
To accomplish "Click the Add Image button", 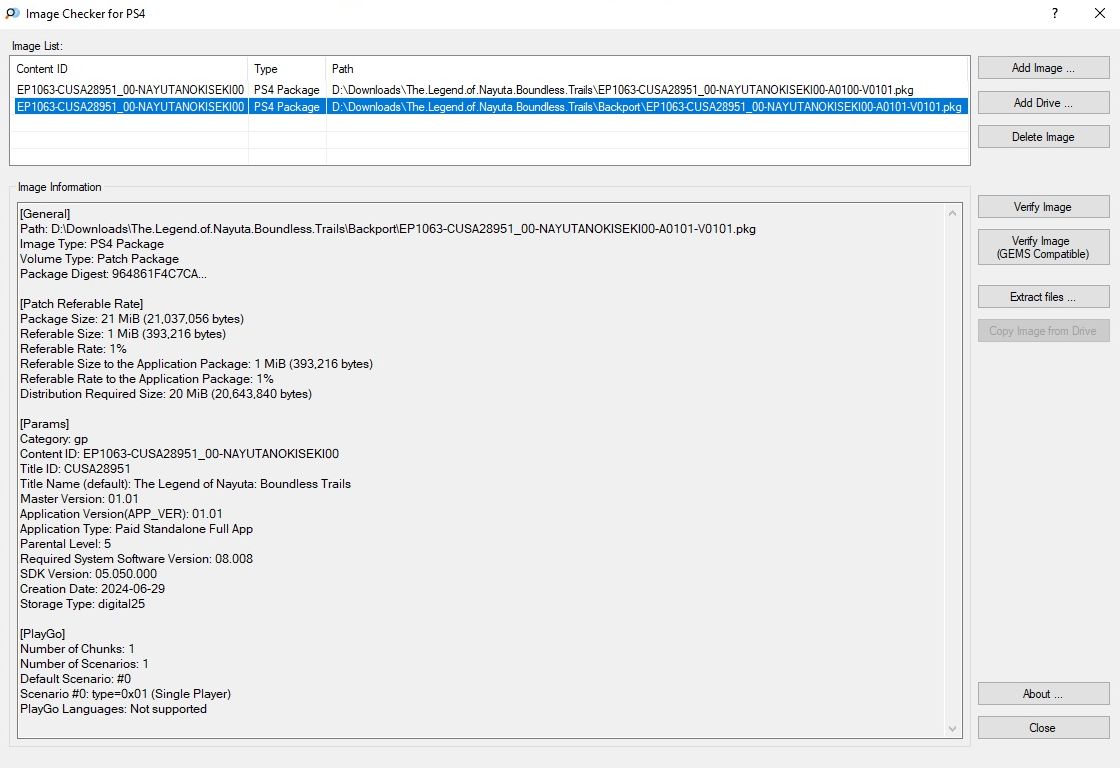I will (x=1043, y=68).
